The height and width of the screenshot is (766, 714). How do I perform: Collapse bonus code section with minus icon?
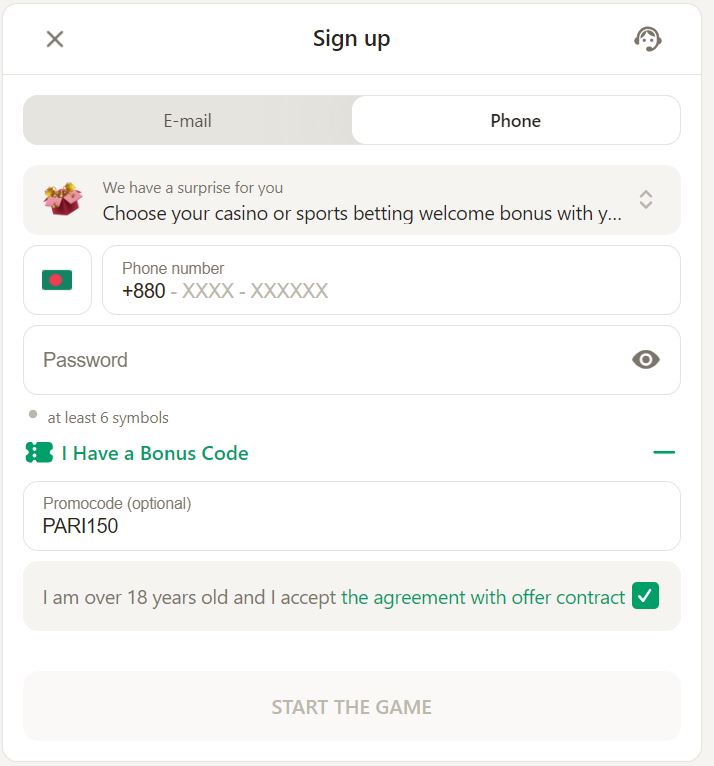(x=664, y=452)
